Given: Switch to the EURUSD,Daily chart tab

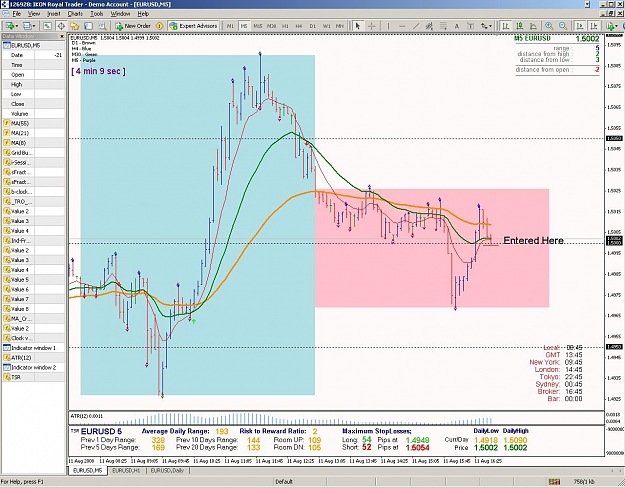Looking at the screenshot, I should [x=167, y=471].
